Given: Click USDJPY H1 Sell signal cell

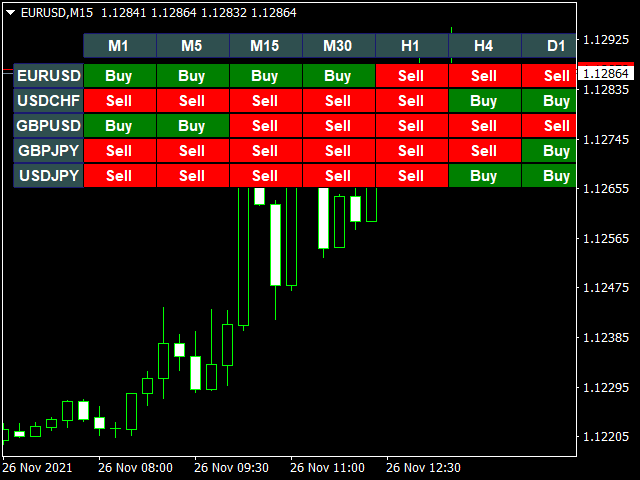Looking at the screenshot, I should 412,176.
